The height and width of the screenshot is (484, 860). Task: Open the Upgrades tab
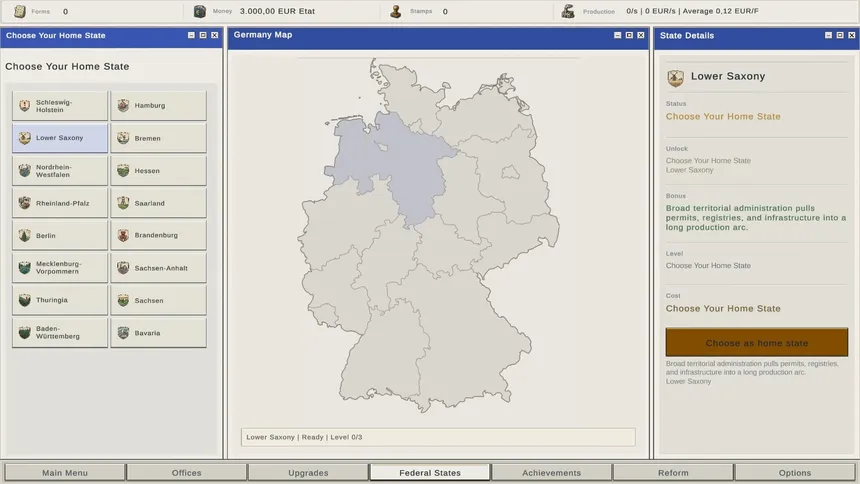coord(308,472)
